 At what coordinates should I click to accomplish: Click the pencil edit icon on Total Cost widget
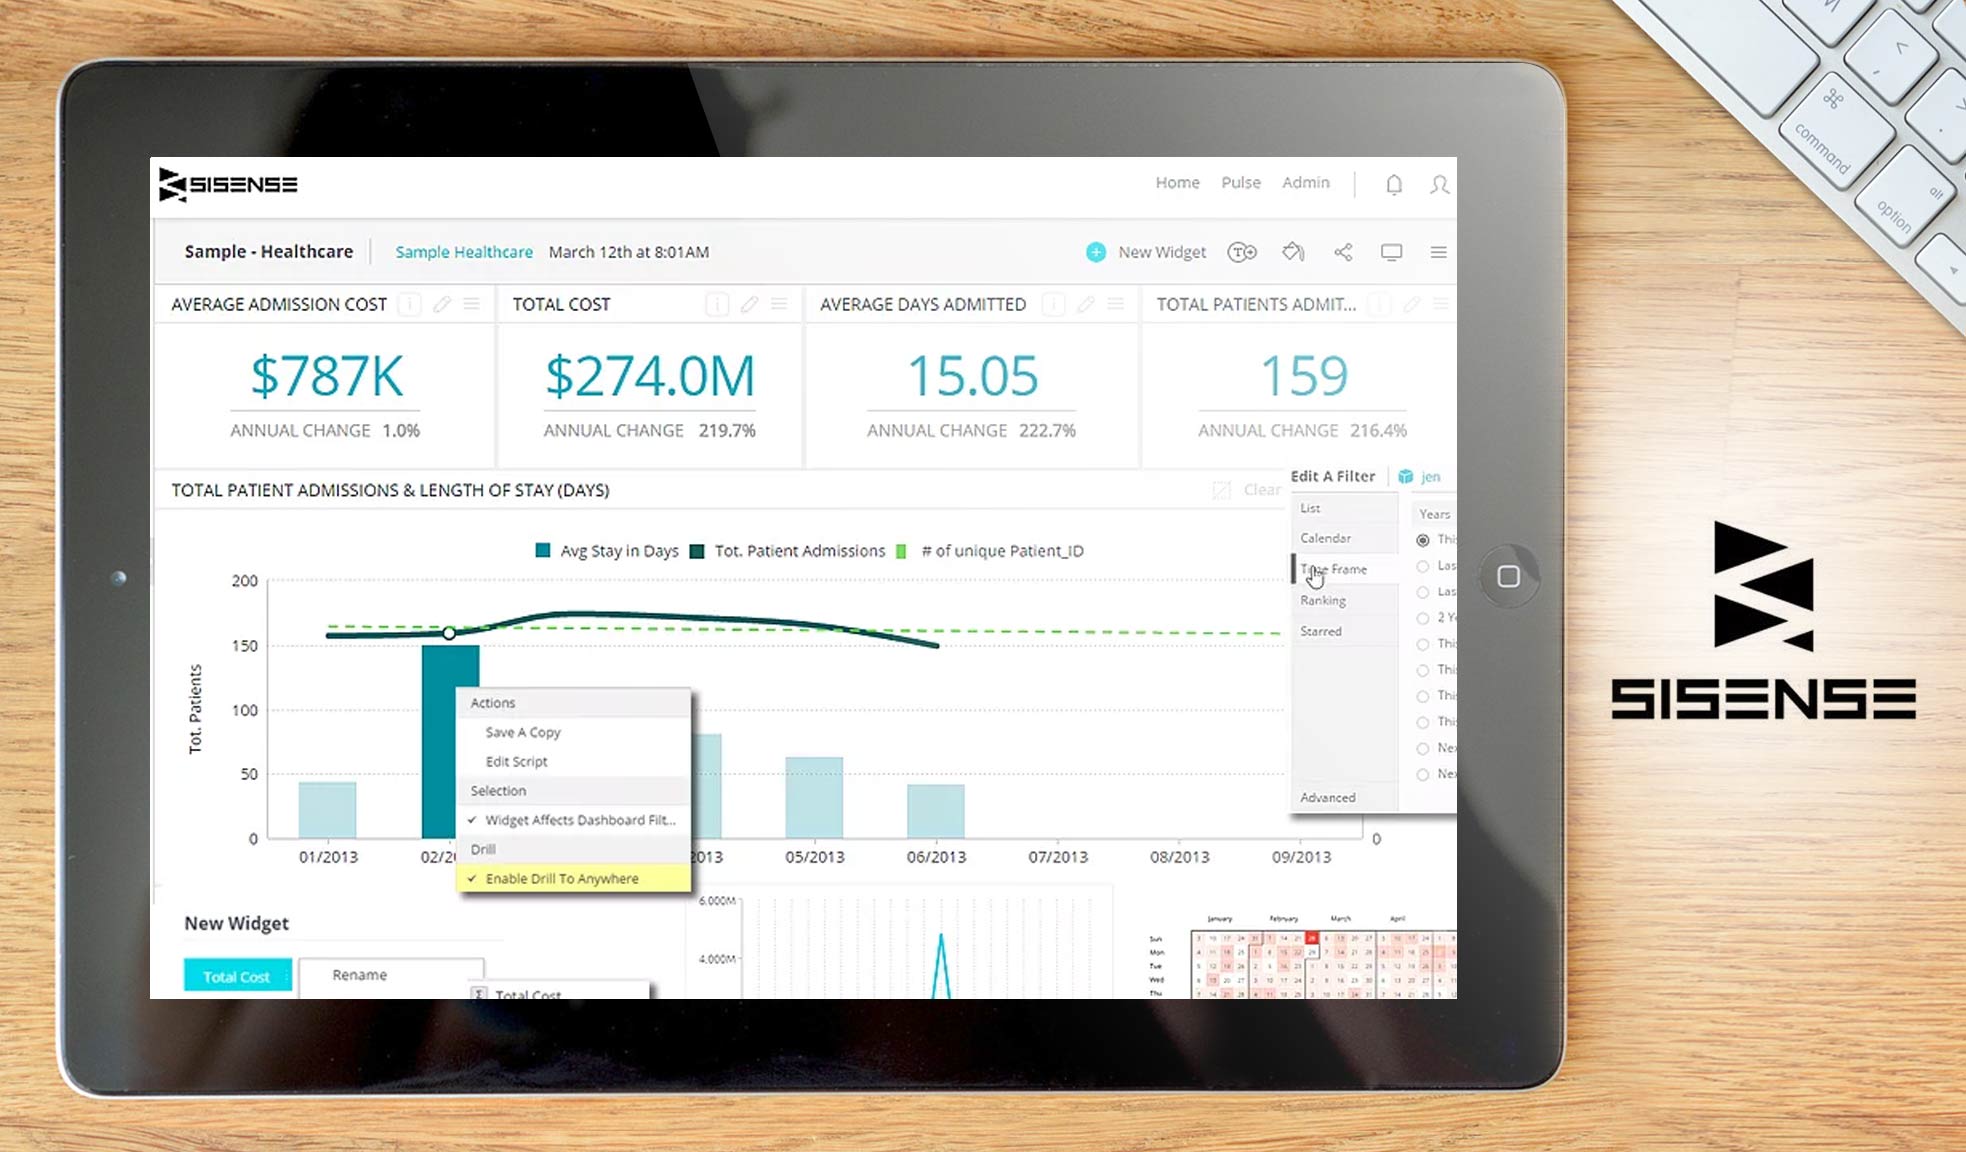(749, 305)
